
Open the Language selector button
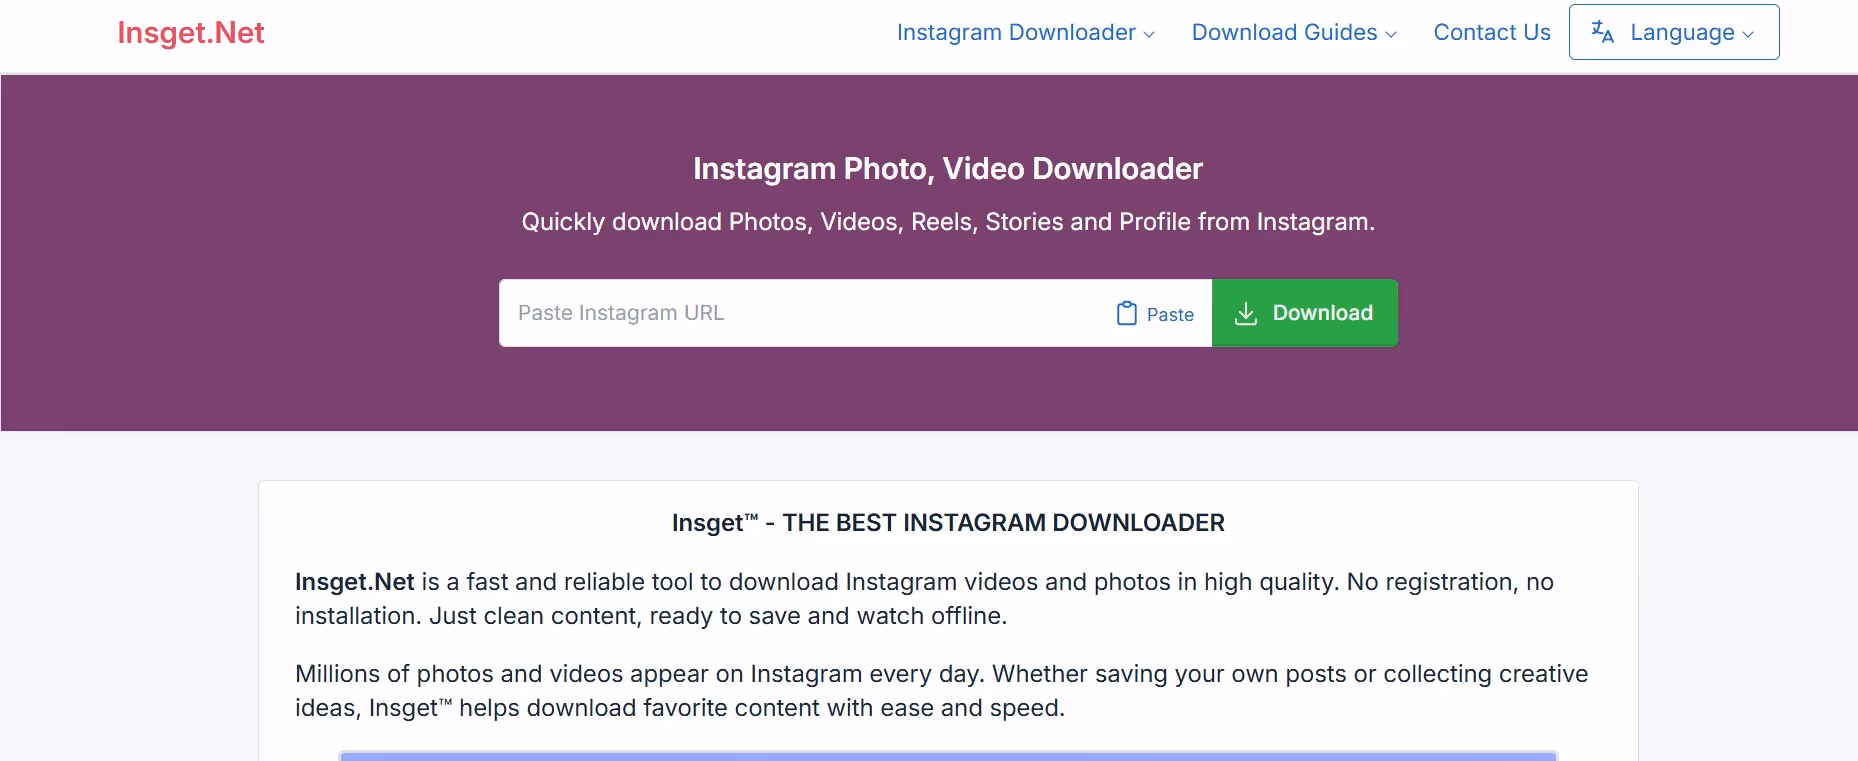1674,32
